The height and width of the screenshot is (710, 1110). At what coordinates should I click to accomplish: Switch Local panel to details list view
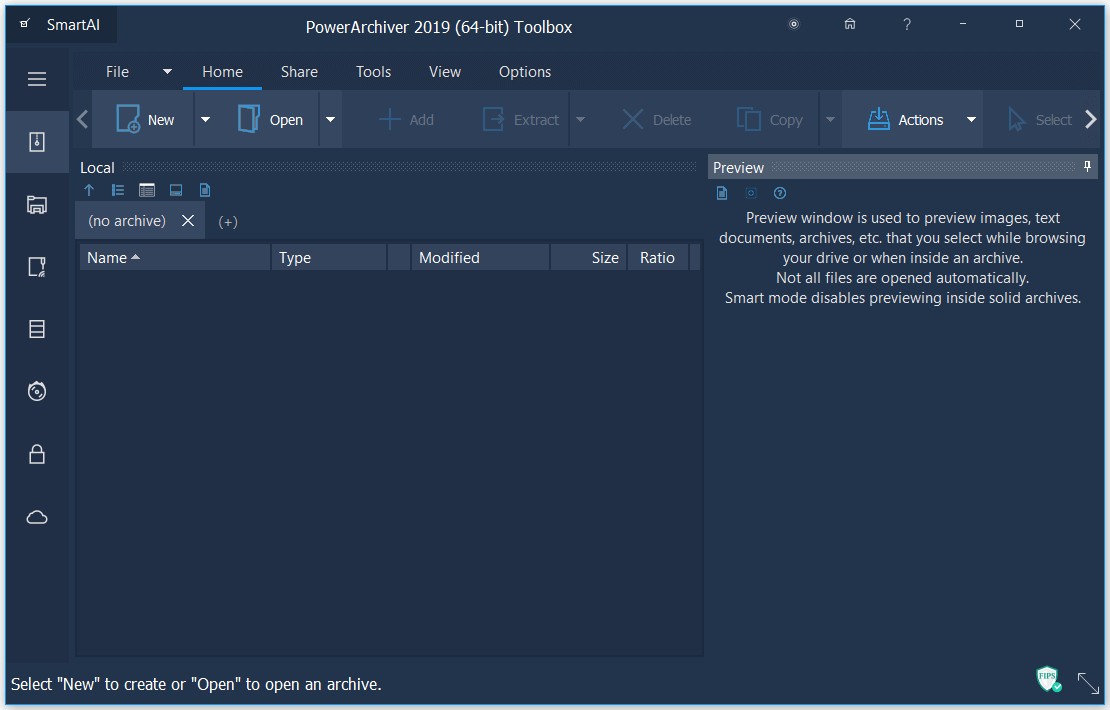click(147, 190)
